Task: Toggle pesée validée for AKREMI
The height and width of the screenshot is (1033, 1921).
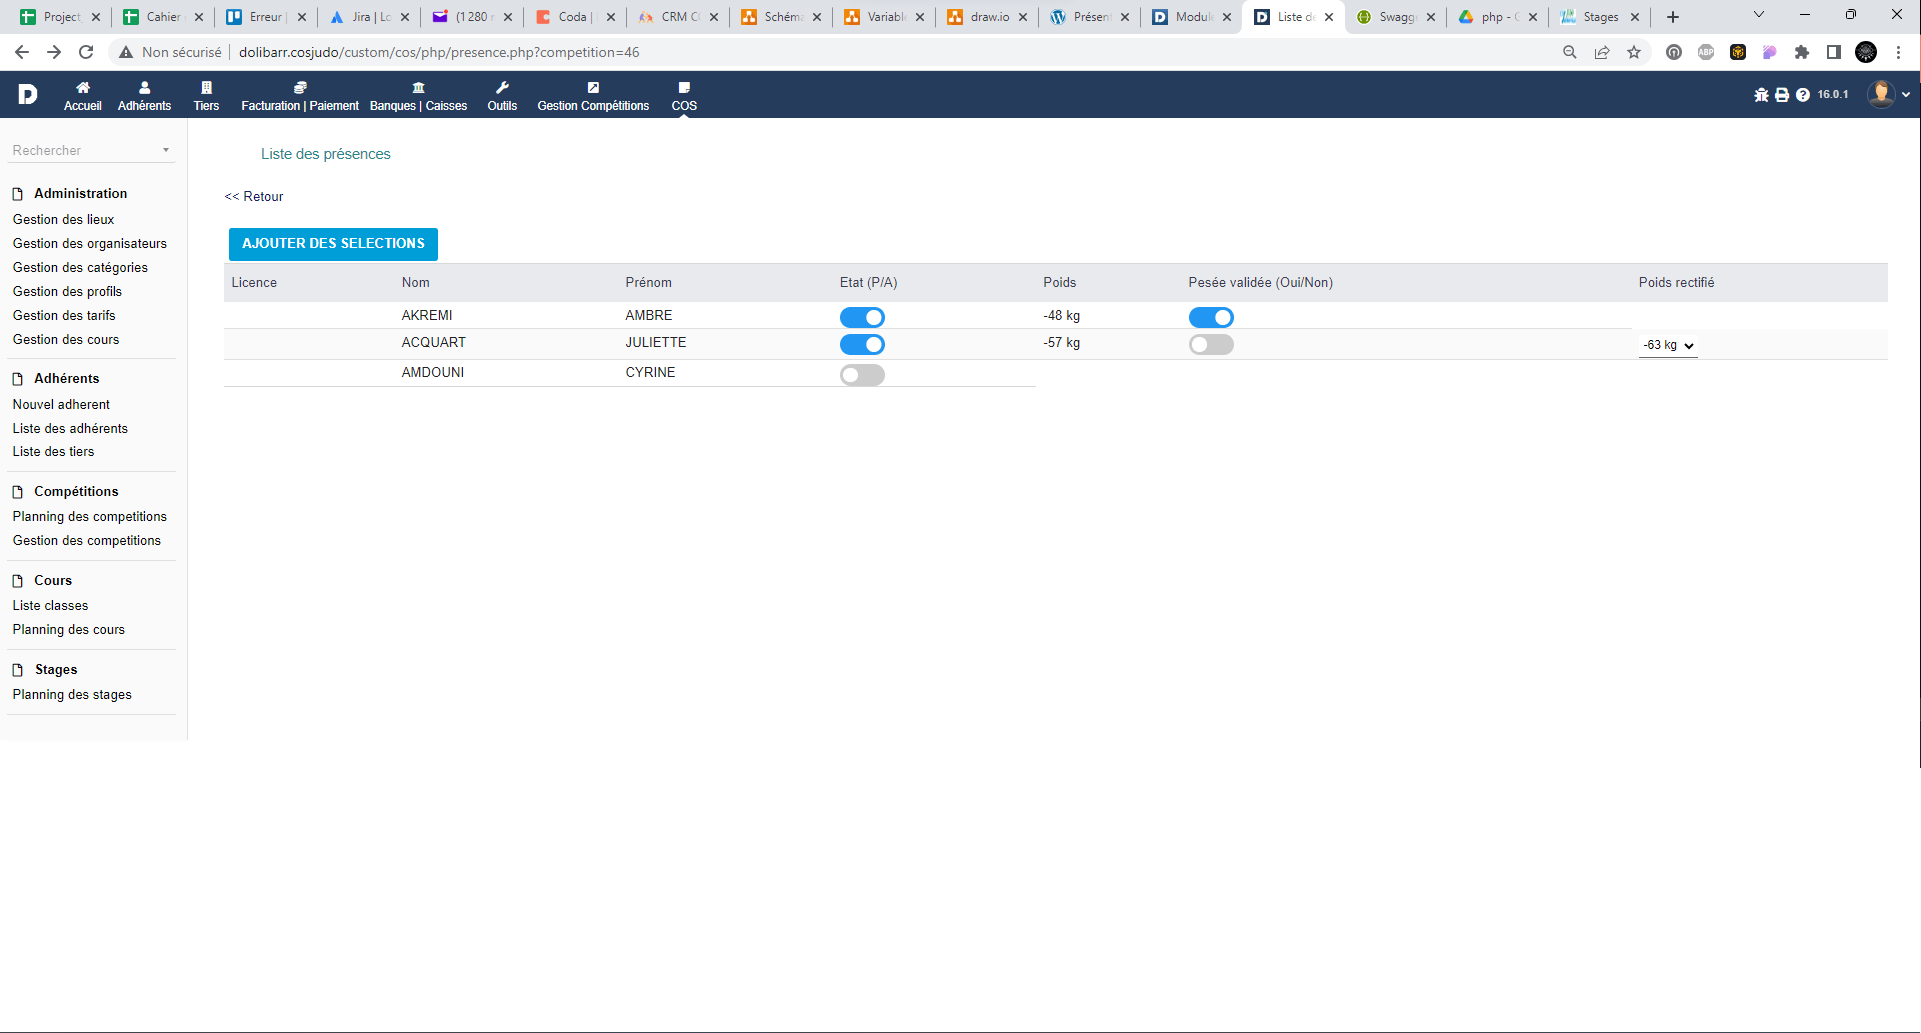Action: pyautogui.click(x=1211, y=317)
